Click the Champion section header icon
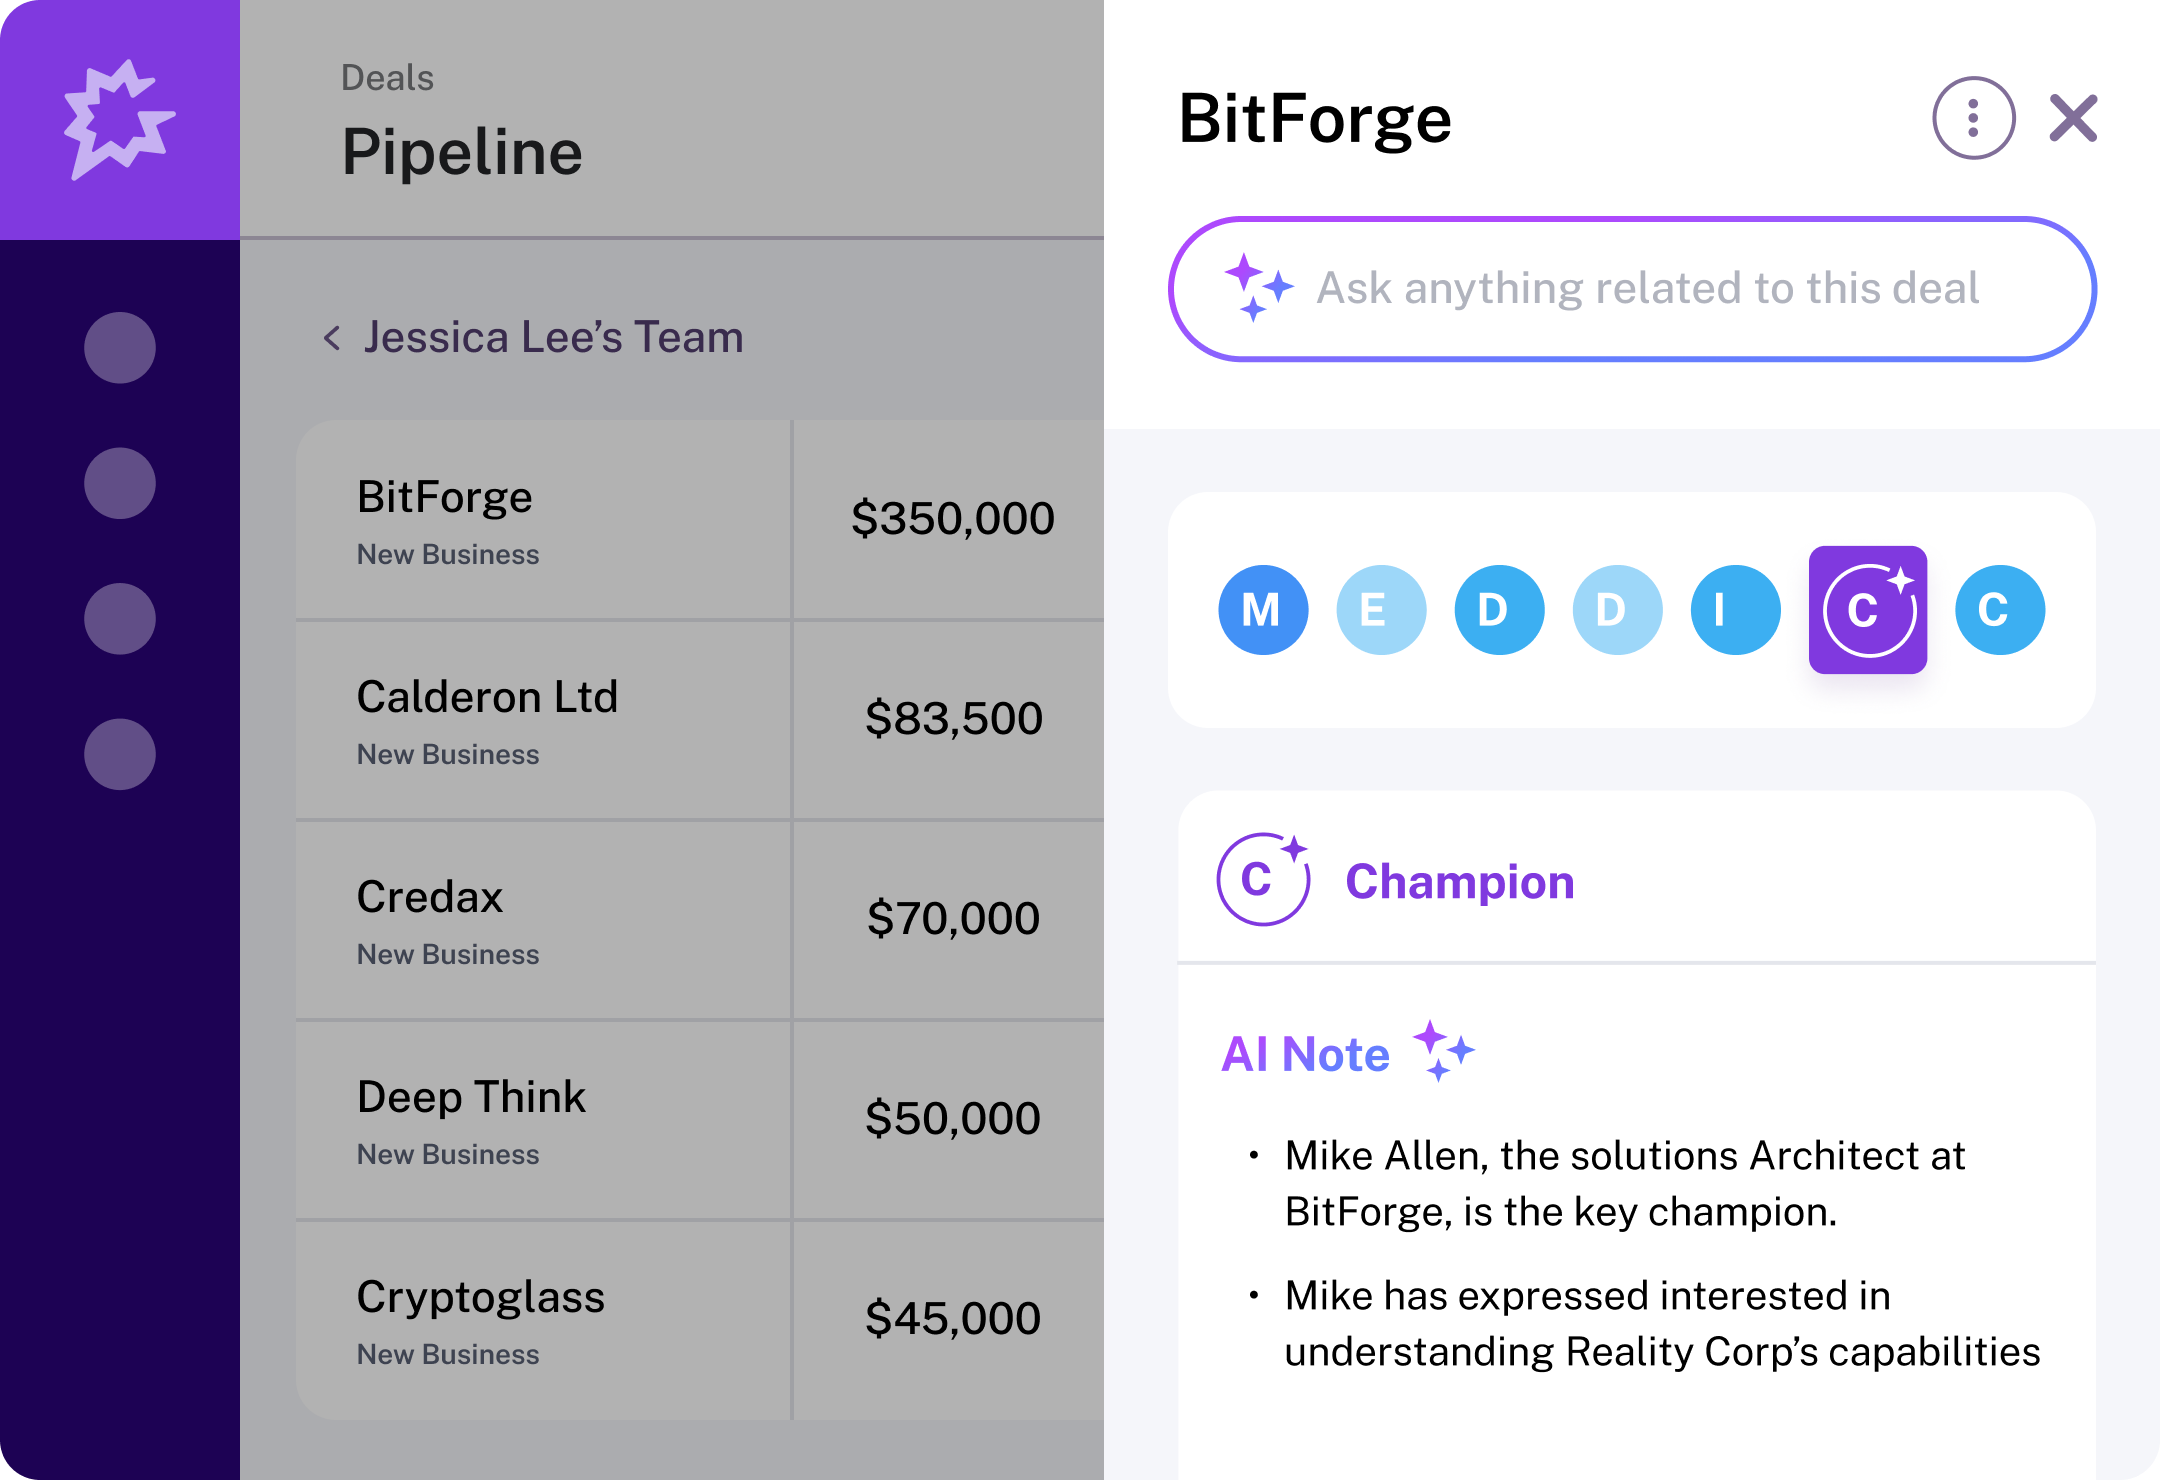The image size is (2160, 1480). point(1262,880)
